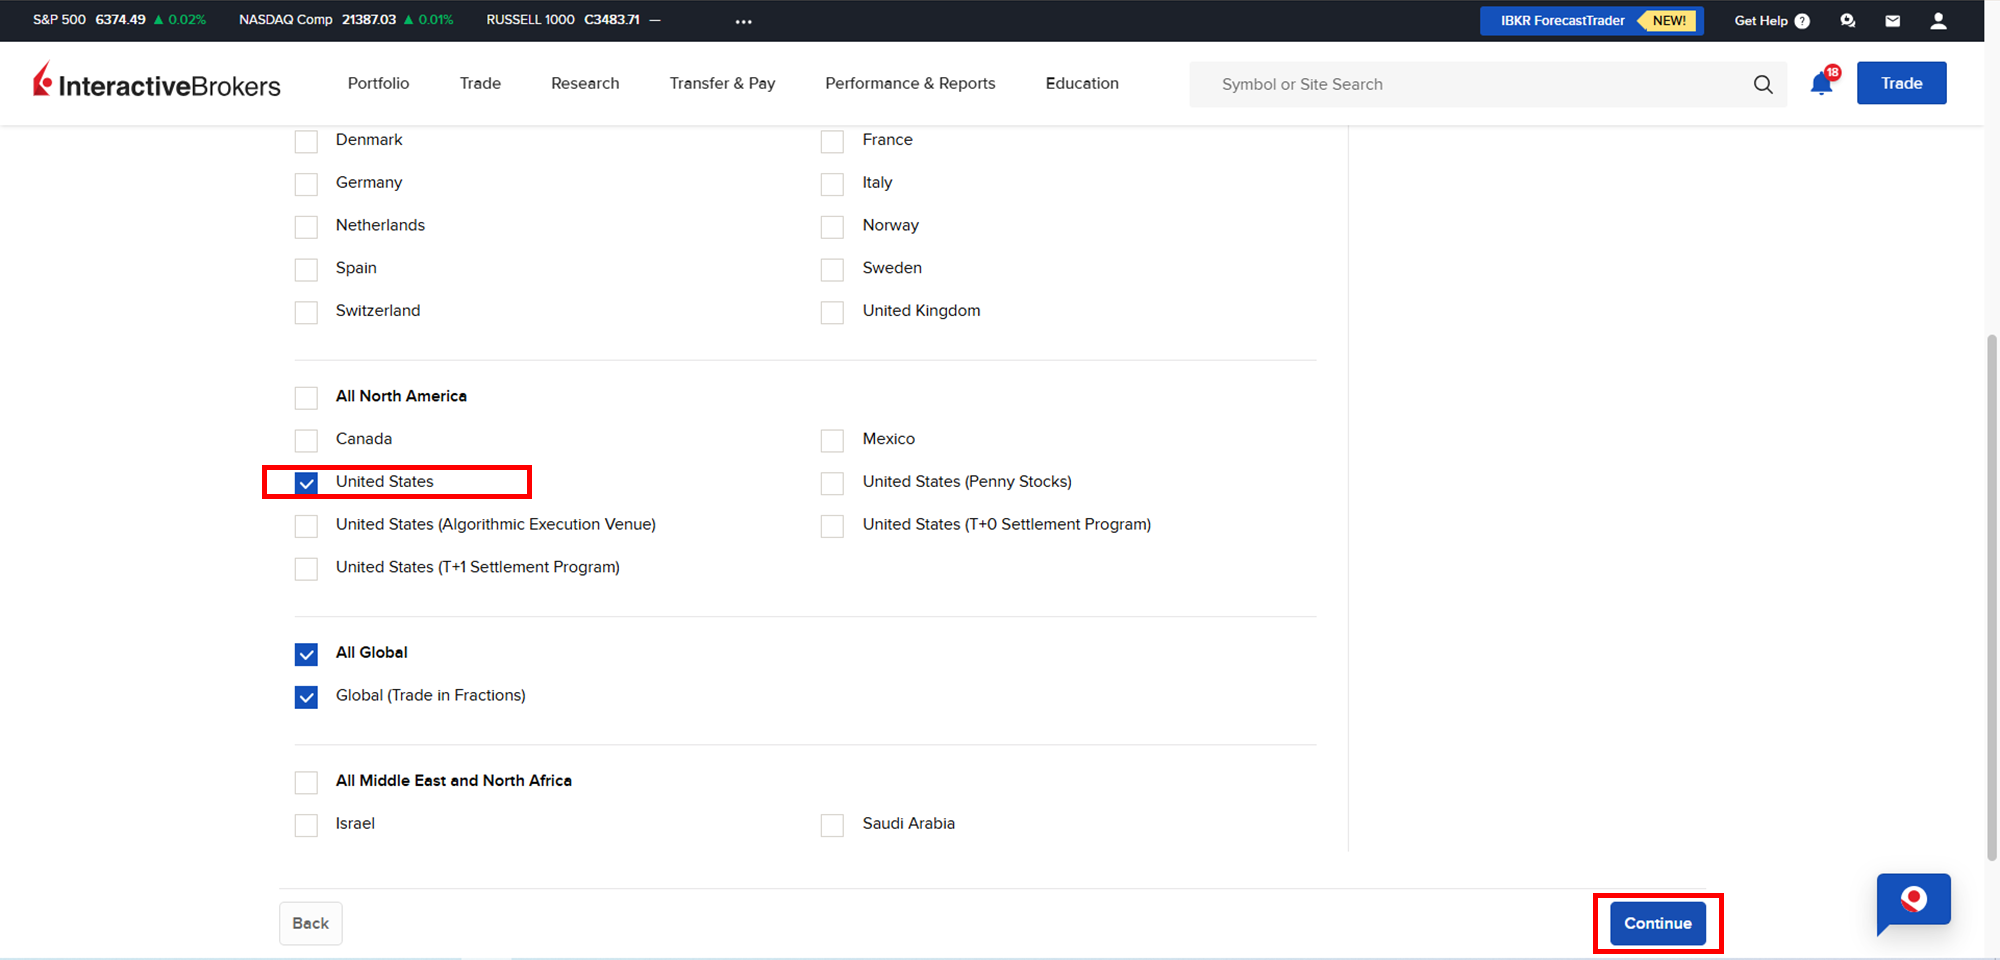Check the Canada checkbox
Image resolution: width=2000 pixels, height=960 pixels.
306,440
